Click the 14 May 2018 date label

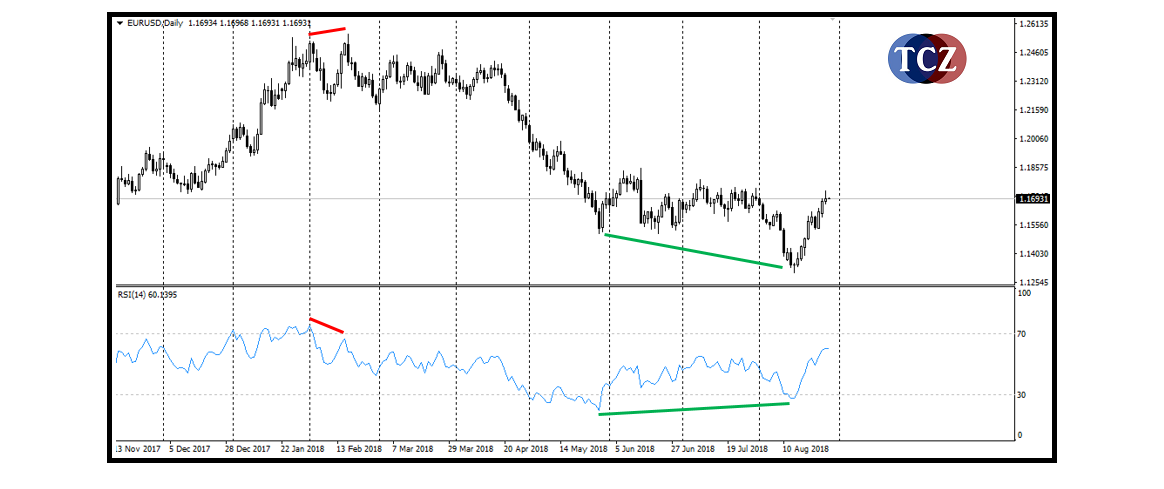(x=581, y=449)
